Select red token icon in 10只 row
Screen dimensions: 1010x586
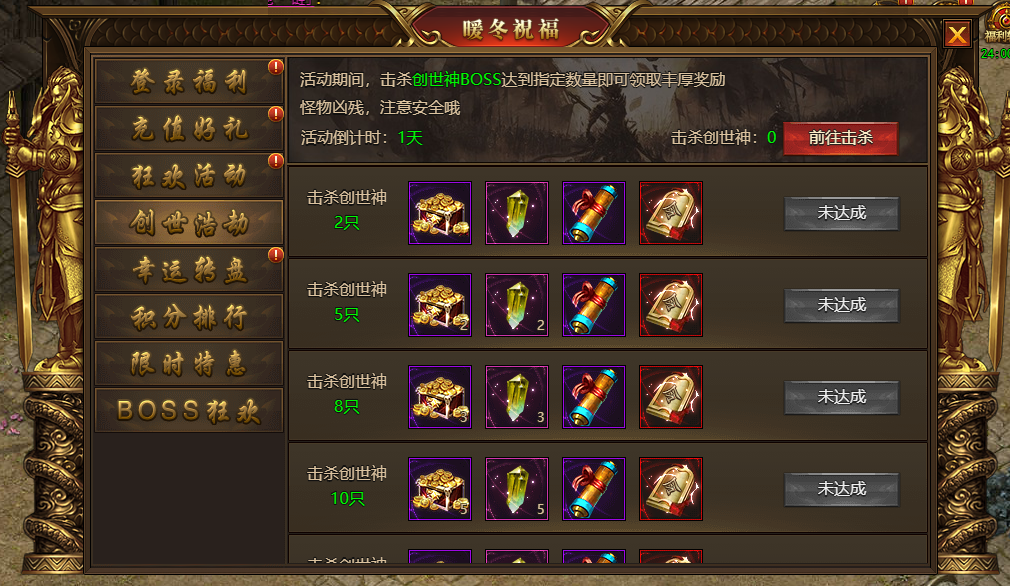click(671, 489)
